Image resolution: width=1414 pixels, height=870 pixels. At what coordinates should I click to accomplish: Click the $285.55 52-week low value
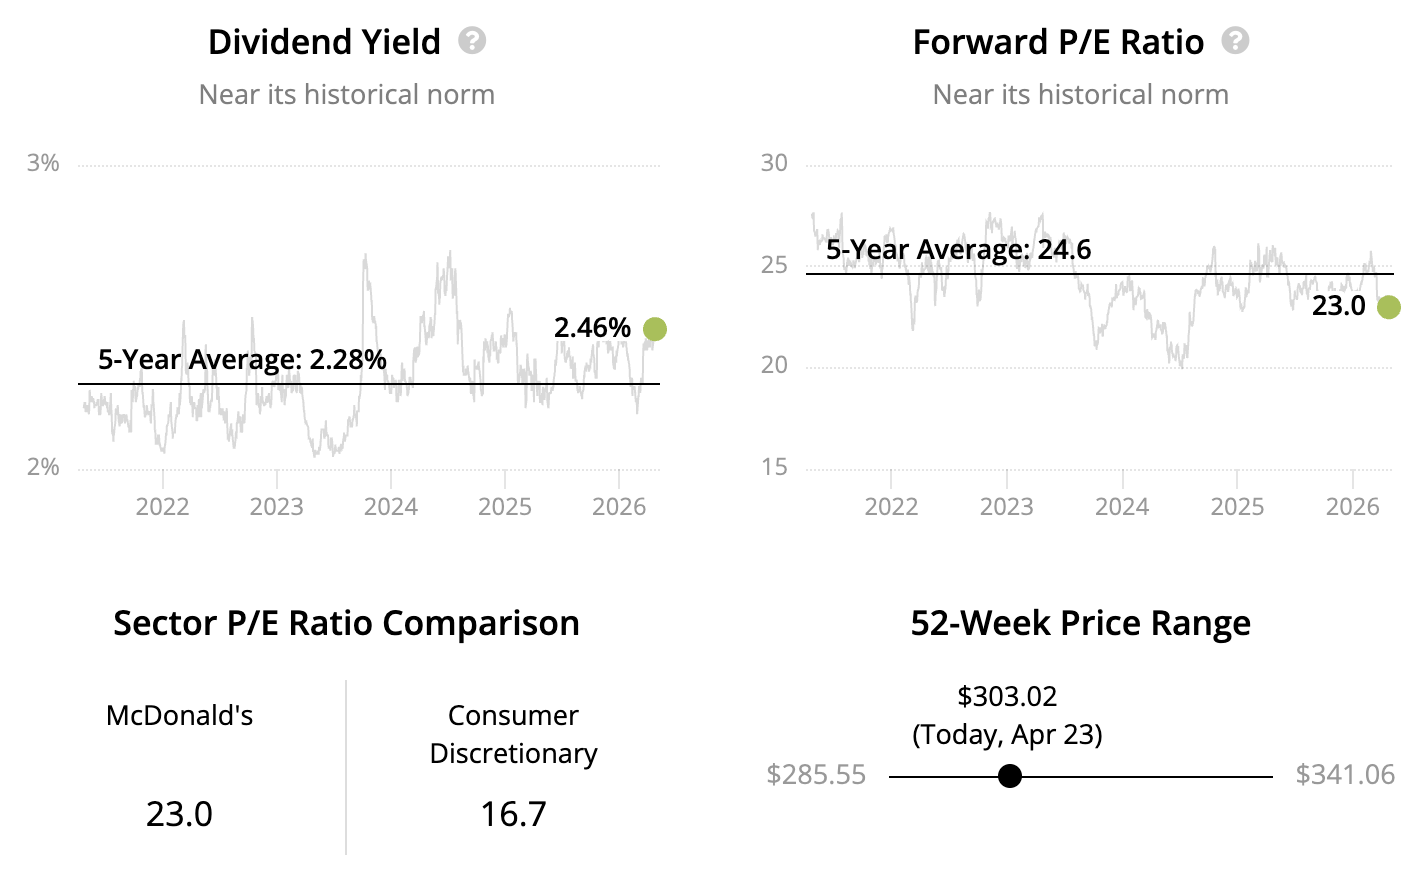click(x=816, y=775)
